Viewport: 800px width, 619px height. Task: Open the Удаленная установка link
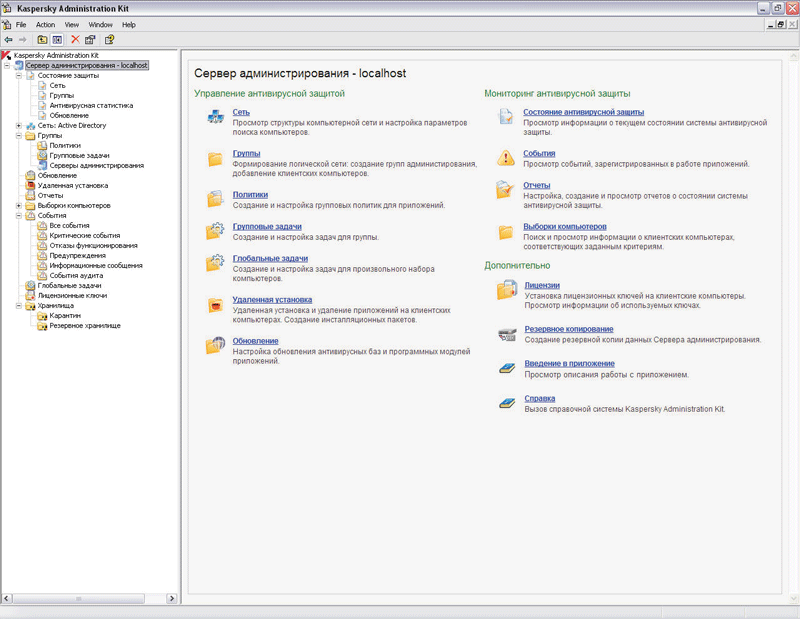pyautogui.click(x=272, y=300)
